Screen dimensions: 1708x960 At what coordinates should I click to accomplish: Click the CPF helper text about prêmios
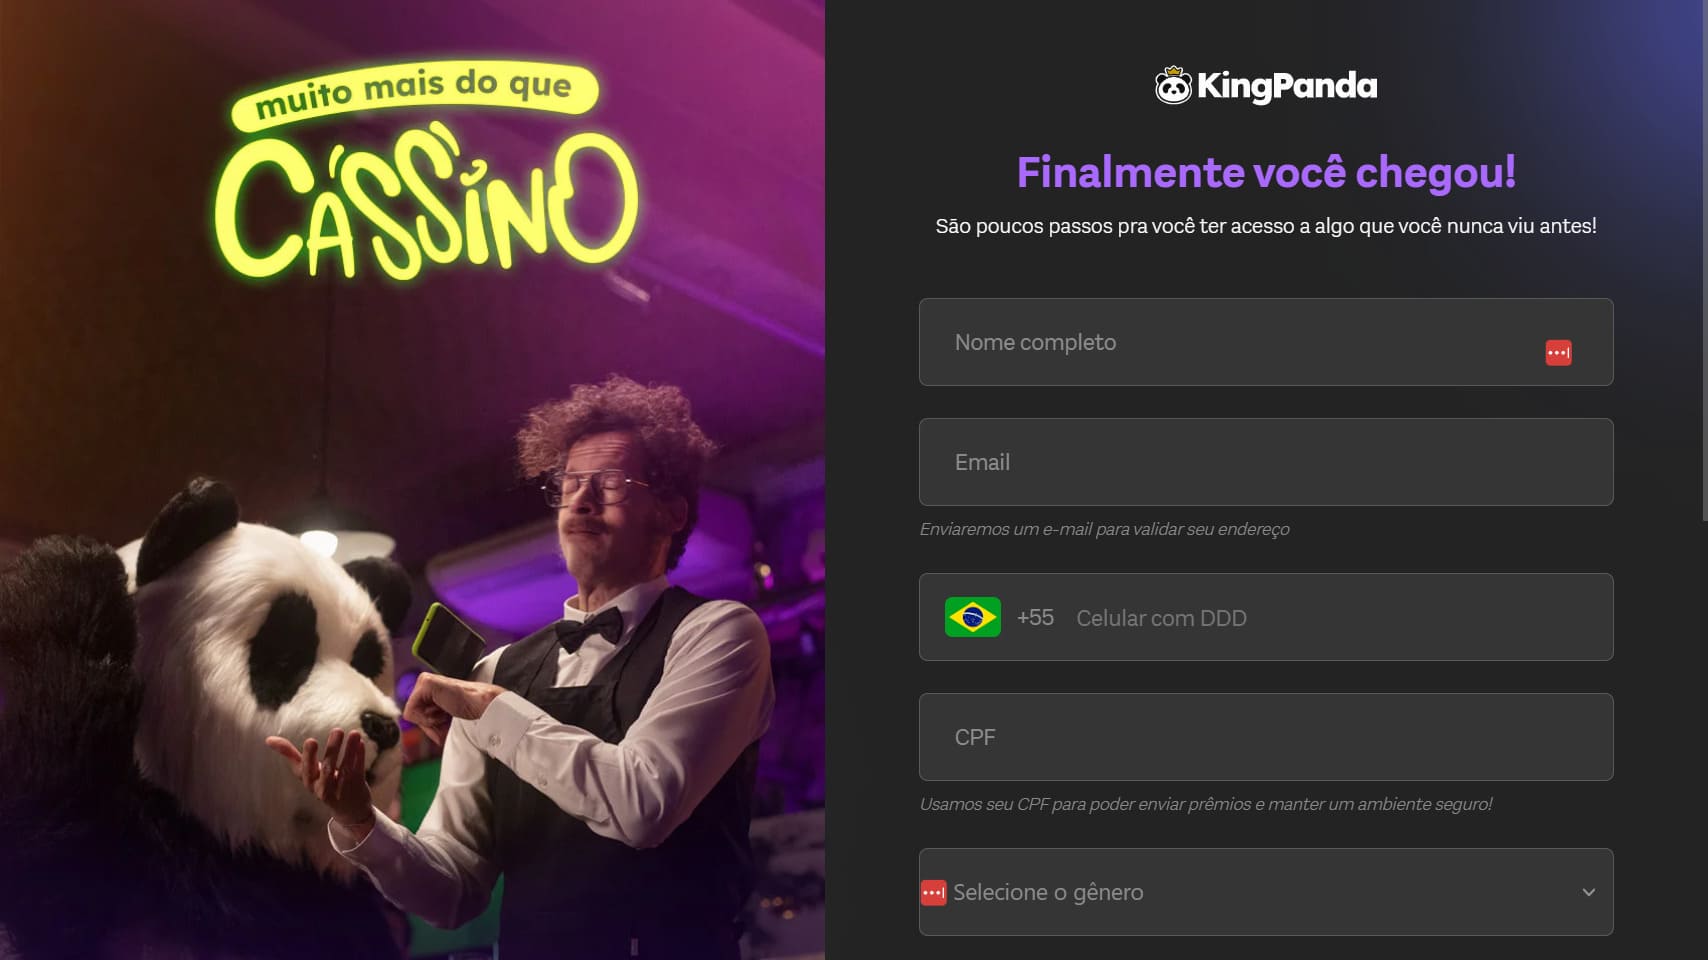click(1206, 804)
